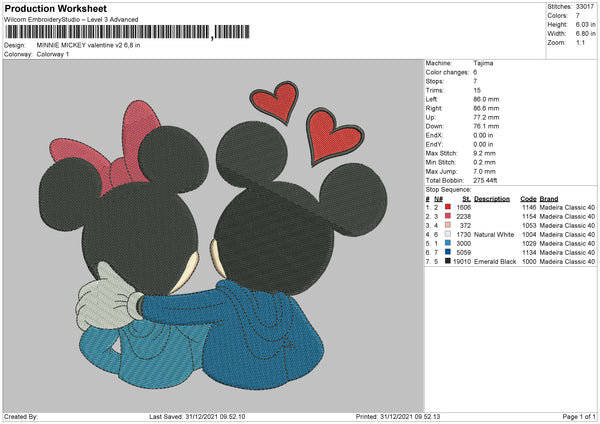The width and height of the screenshot is (600, 424).
Task: Click stitch count '372' in stop sequence
Action: (x=465, y=225)
